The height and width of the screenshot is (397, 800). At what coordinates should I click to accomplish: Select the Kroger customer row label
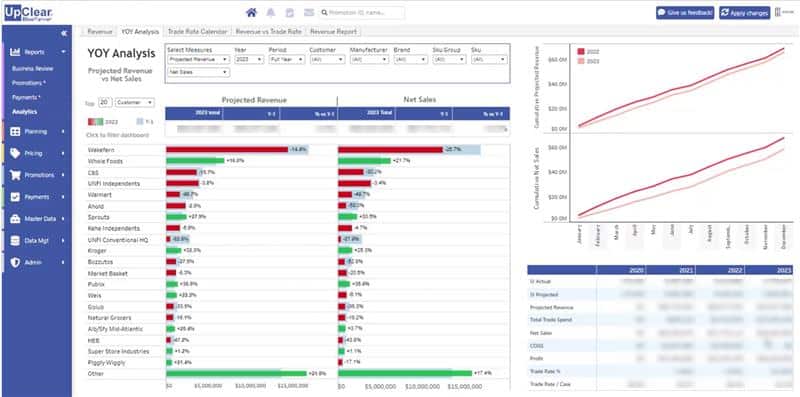coord(96,251)
